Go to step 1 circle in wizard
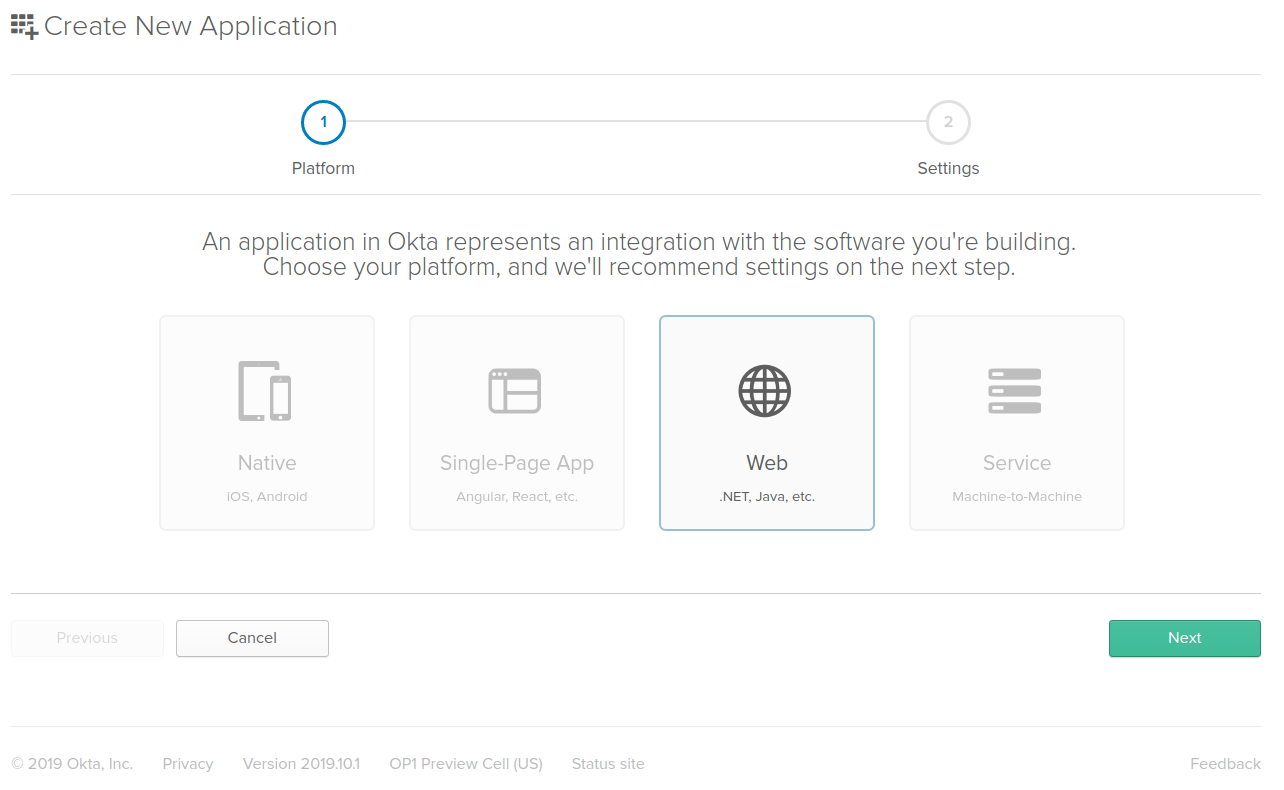 [323, 123]
